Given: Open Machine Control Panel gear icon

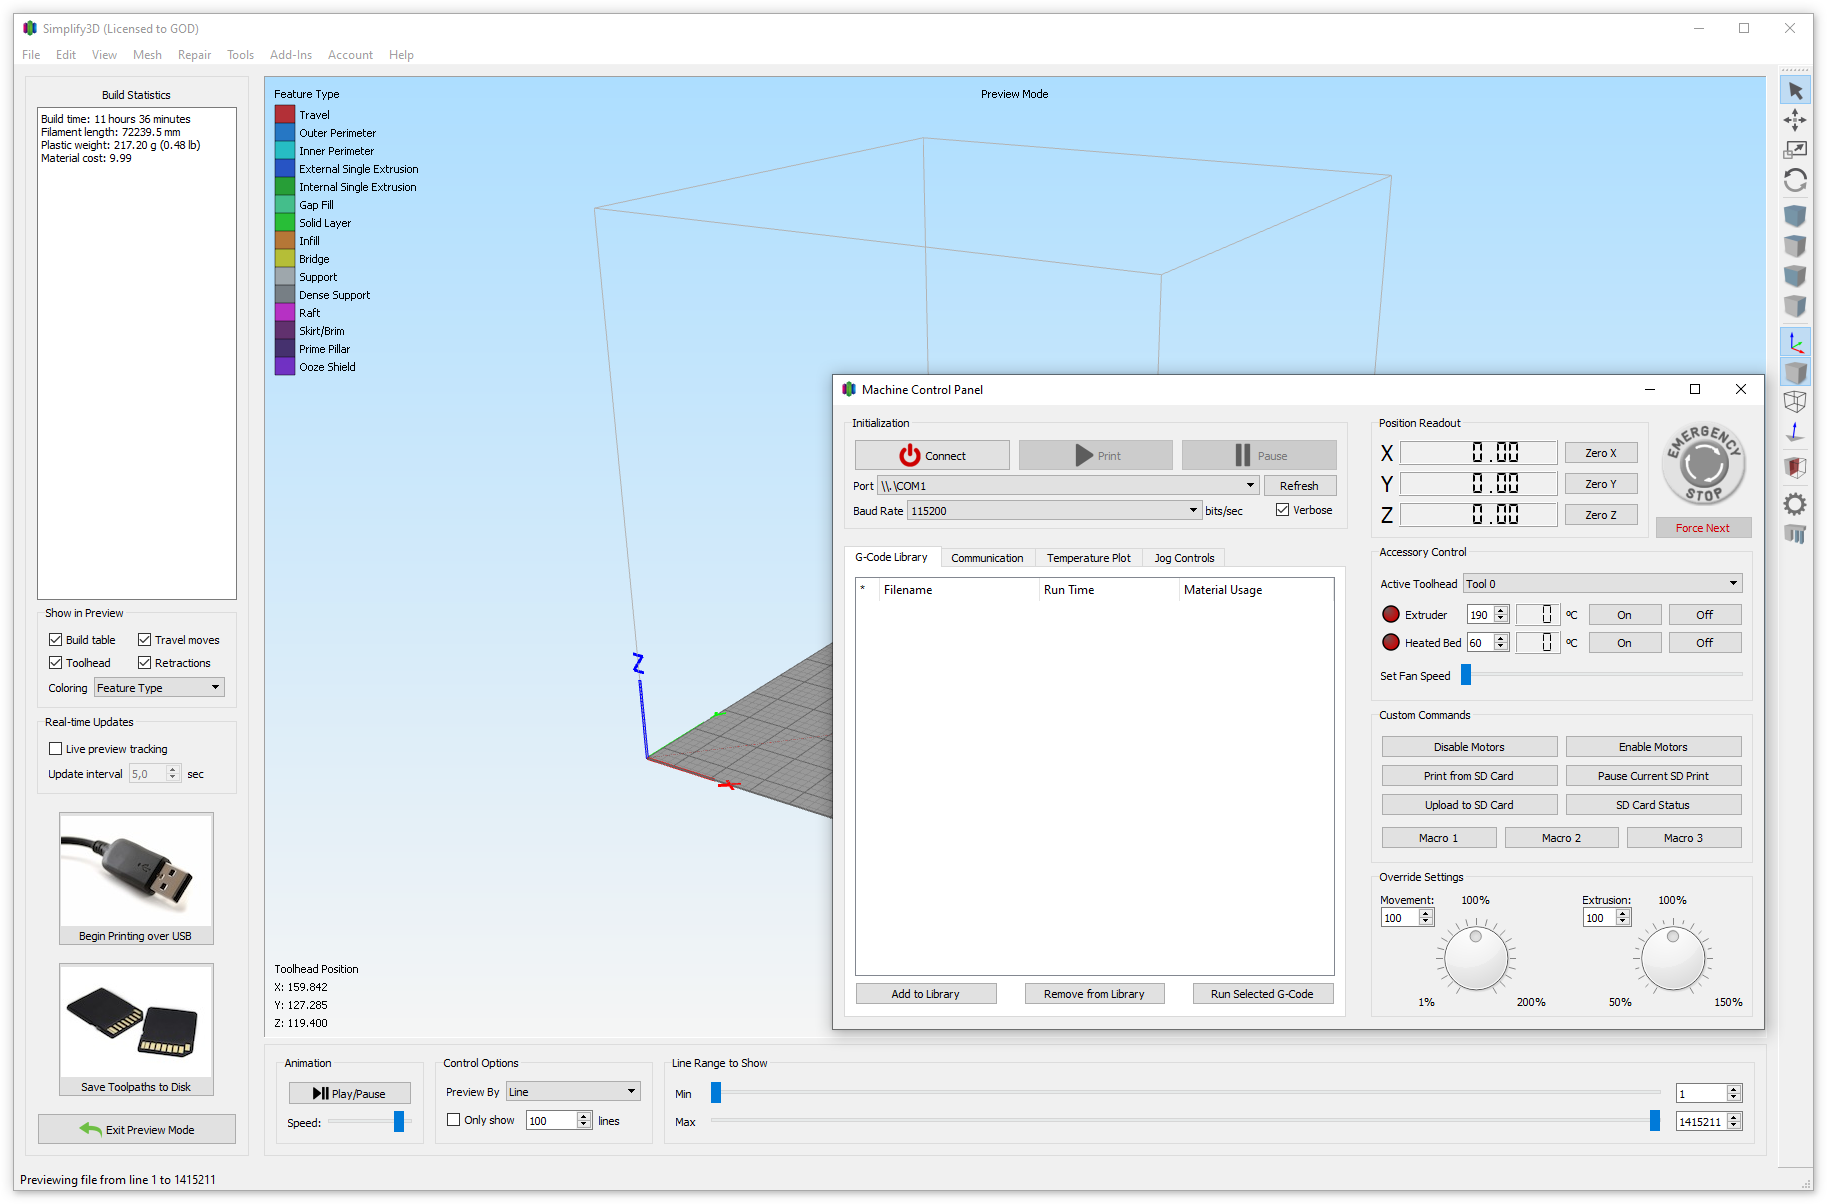Looking at the screenshot, I should coord(1795,504).
